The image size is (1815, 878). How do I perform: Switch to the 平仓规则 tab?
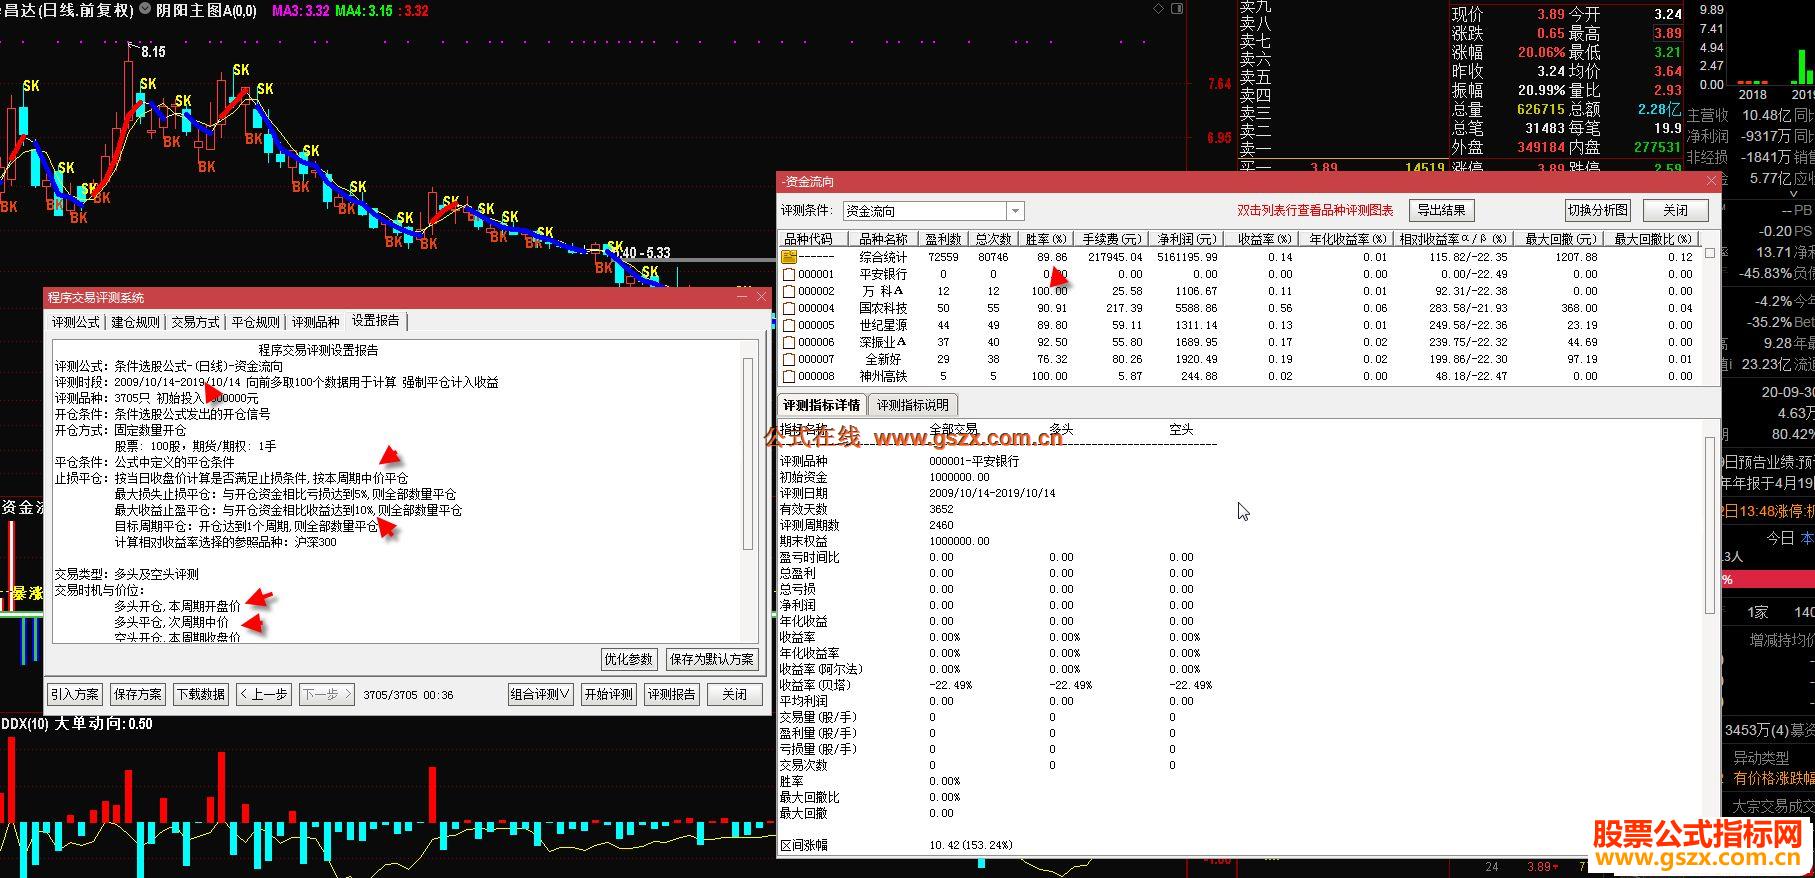pos(255,322)
